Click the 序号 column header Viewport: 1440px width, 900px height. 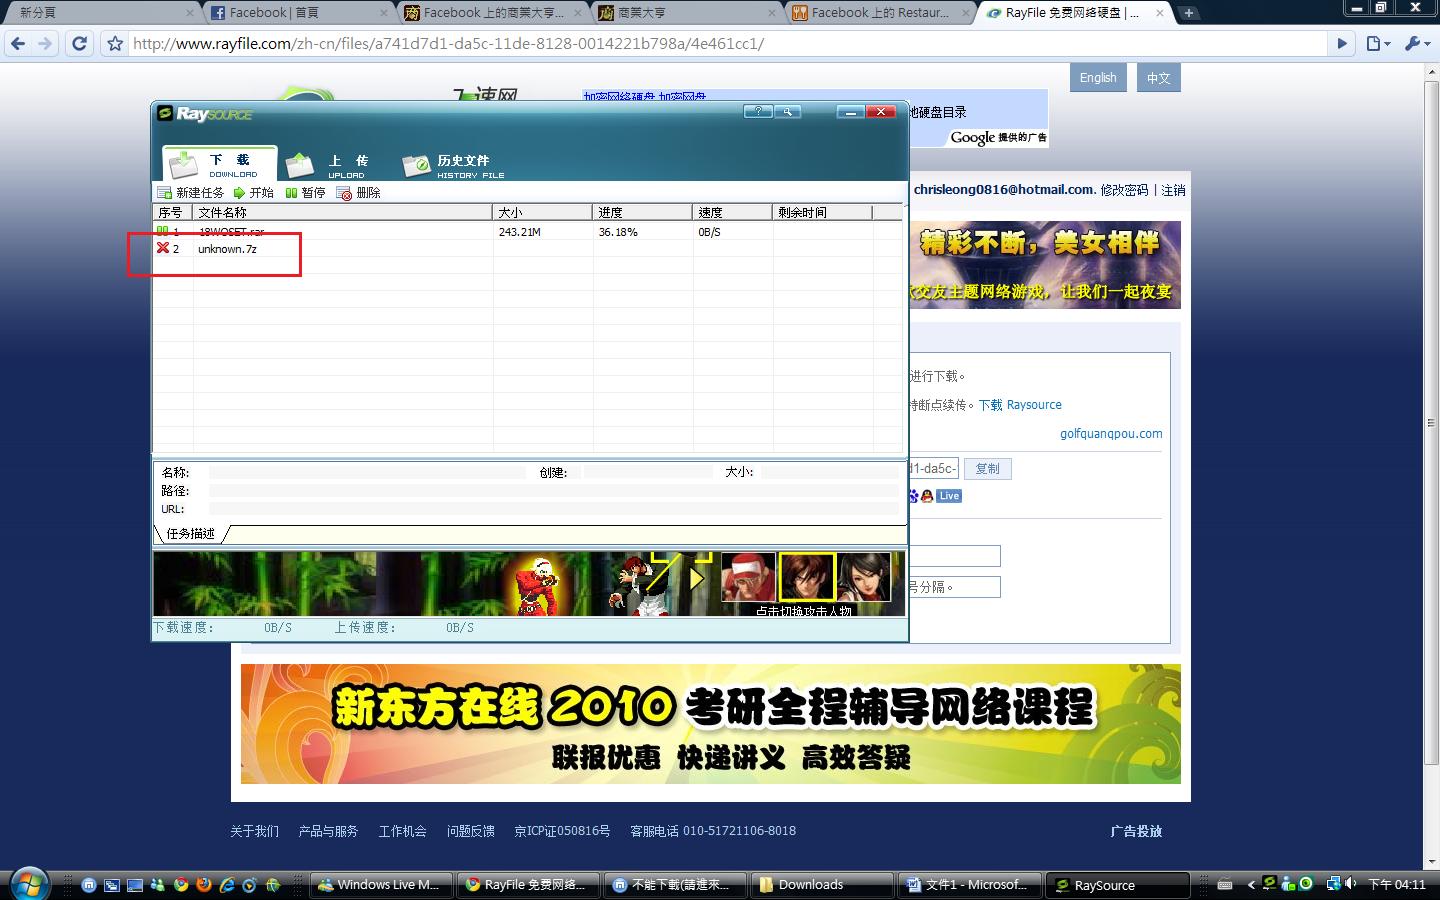(x=173, y=212)
